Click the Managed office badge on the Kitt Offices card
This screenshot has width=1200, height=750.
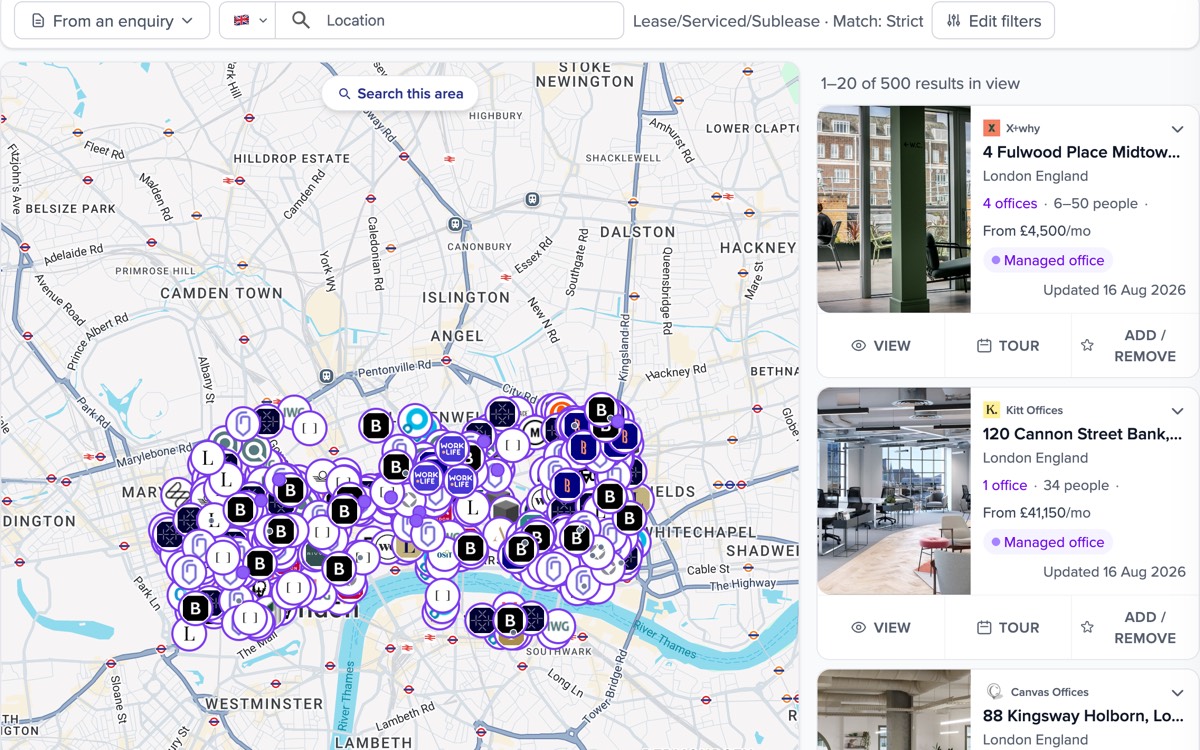click(1047, 542)
